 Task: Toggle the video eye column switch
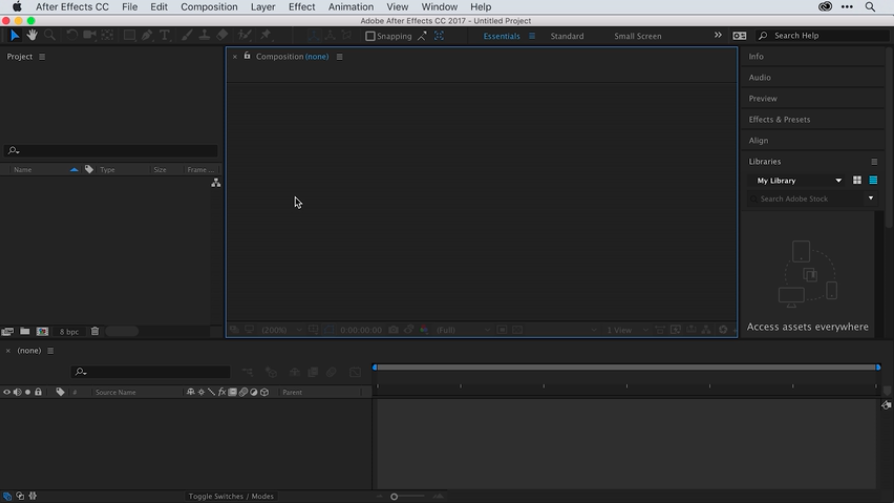tap(7, 392)
